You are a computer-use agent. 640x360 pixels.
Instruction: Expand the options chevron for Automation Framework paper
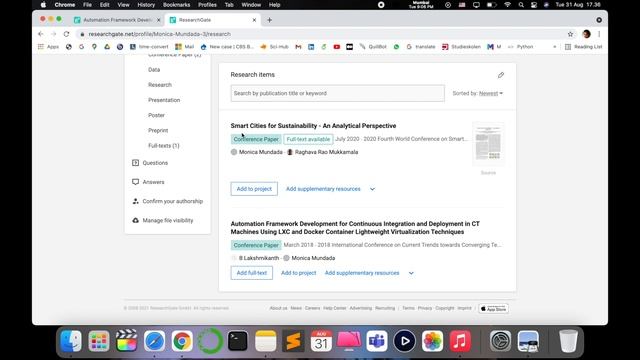point(411,273)
